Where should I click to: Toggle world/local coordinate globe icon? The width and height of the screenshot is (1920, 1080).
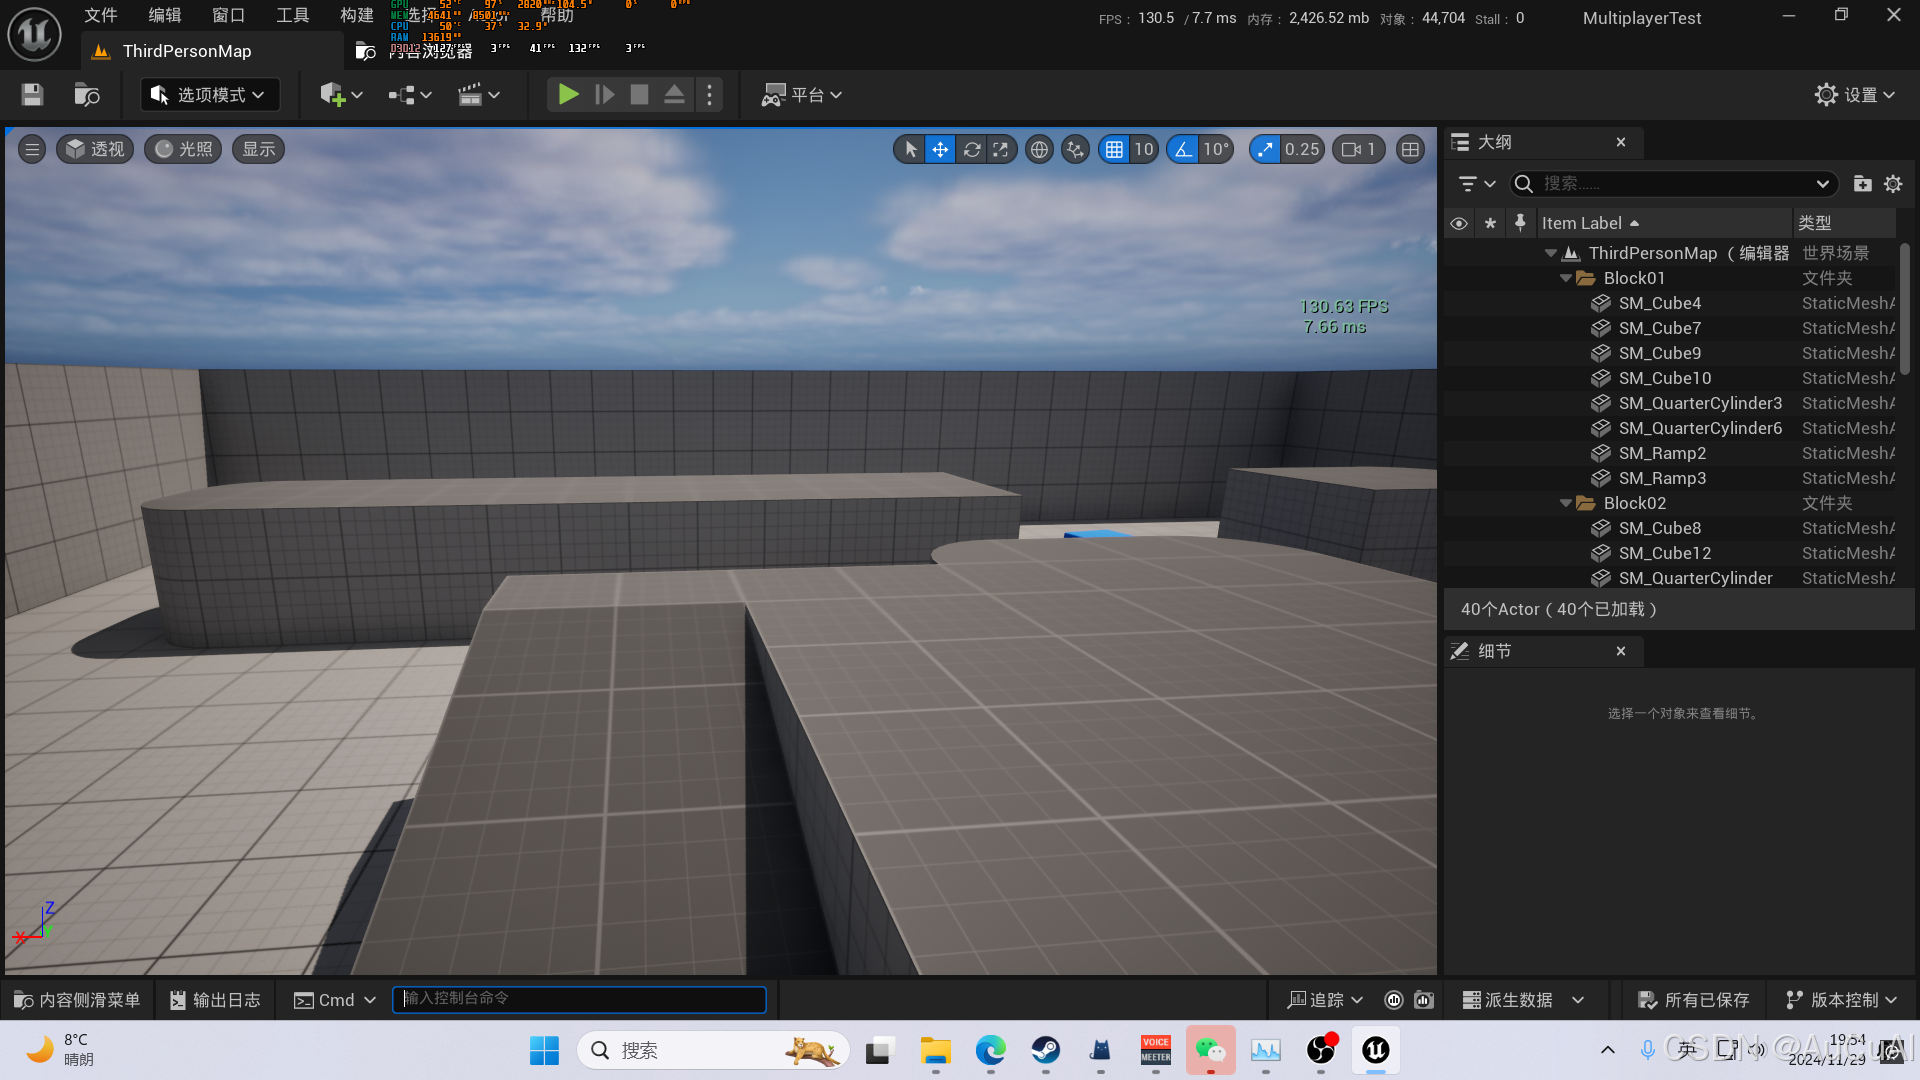click(1039, 150)
